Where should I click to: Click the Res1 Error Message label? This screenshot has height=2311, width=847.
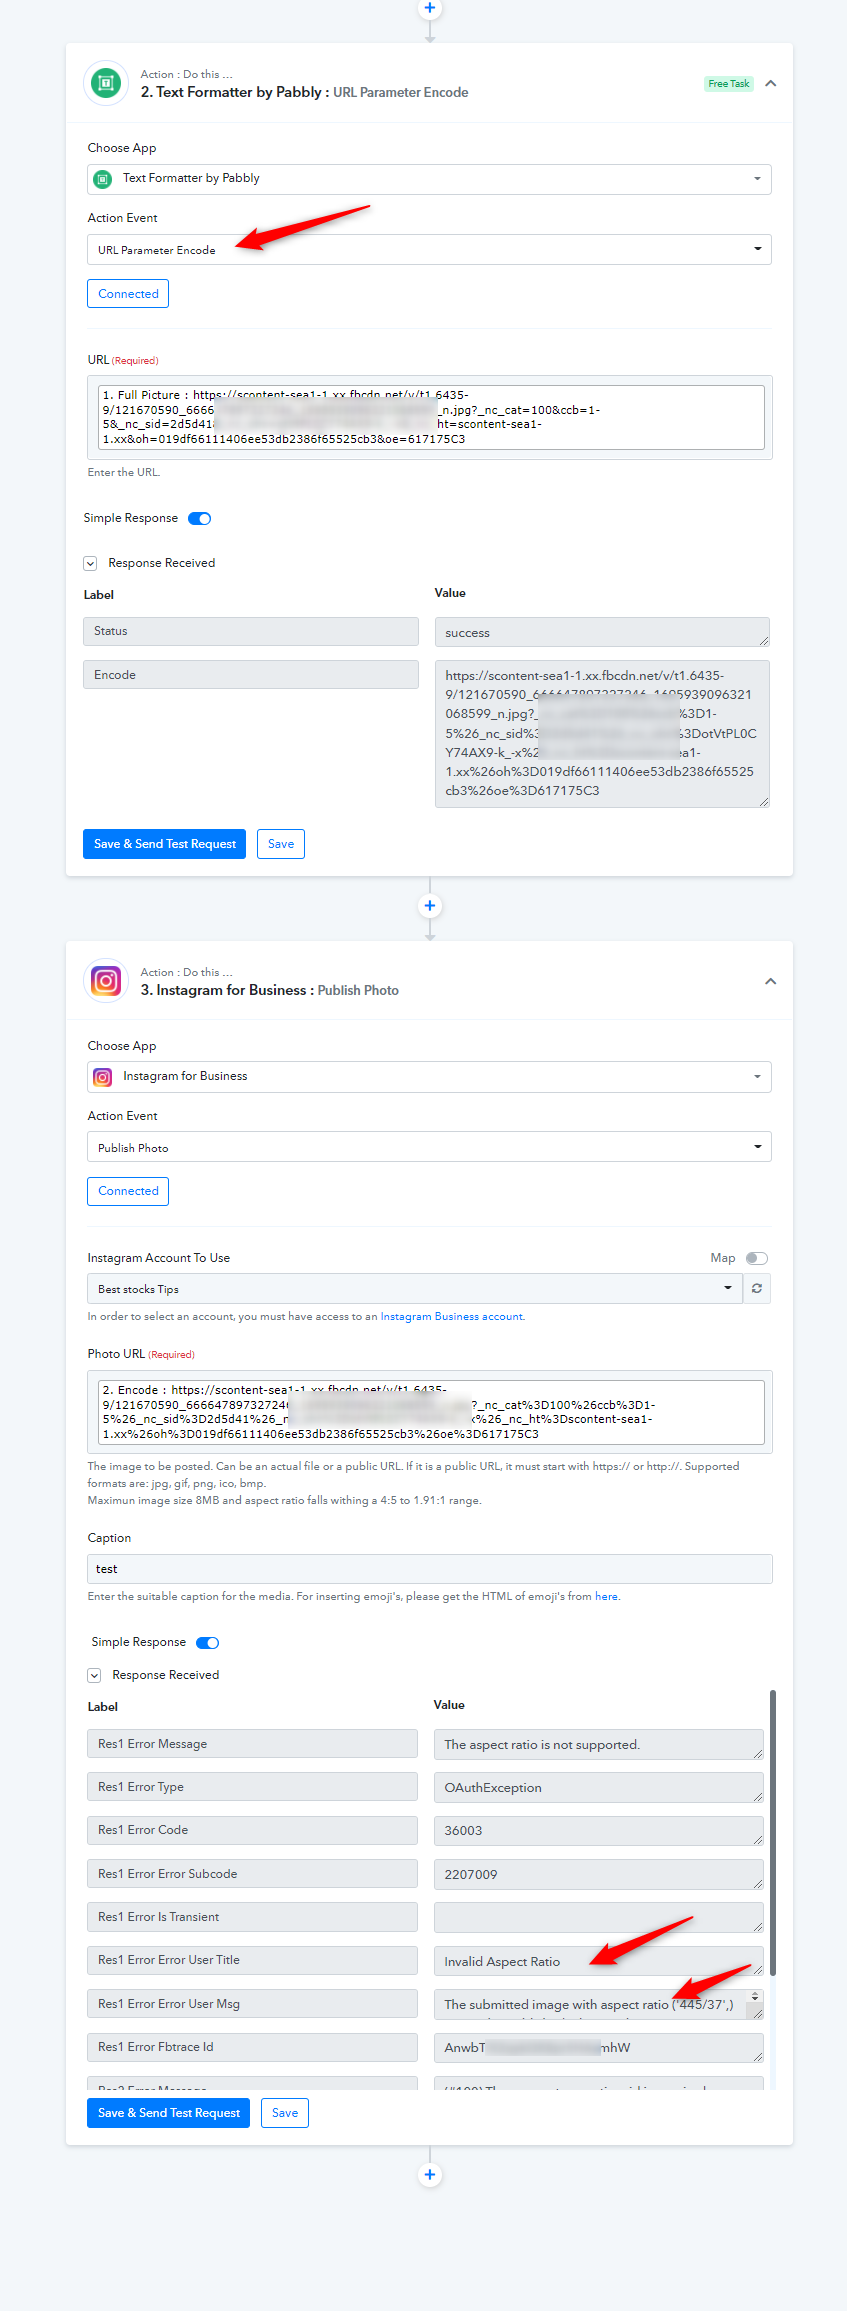pos(252,1743)
